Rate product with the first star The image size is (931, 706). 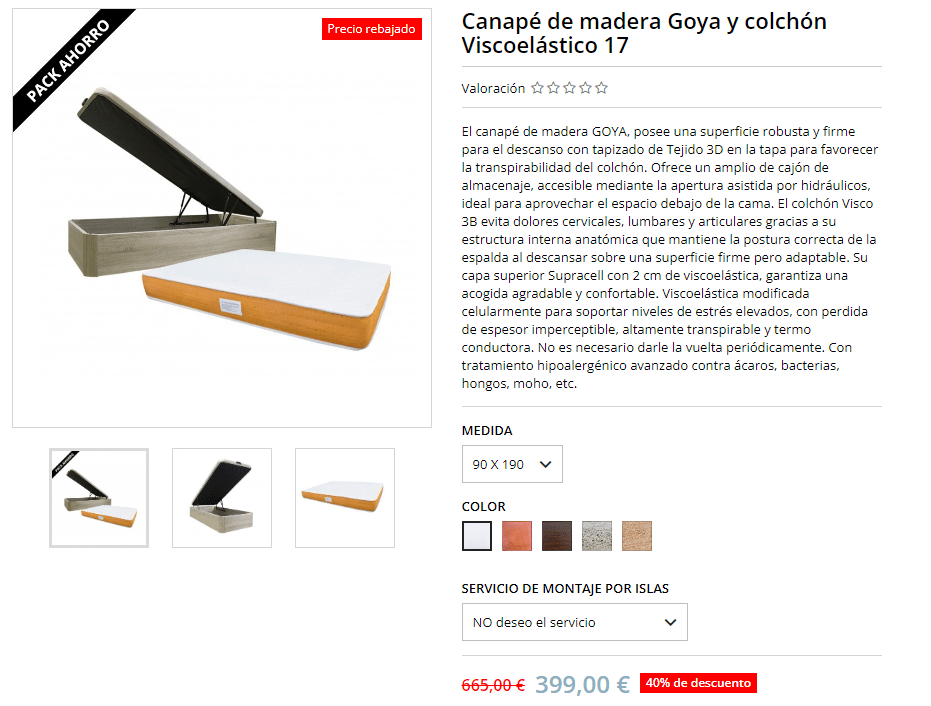(x=537, y=88)
